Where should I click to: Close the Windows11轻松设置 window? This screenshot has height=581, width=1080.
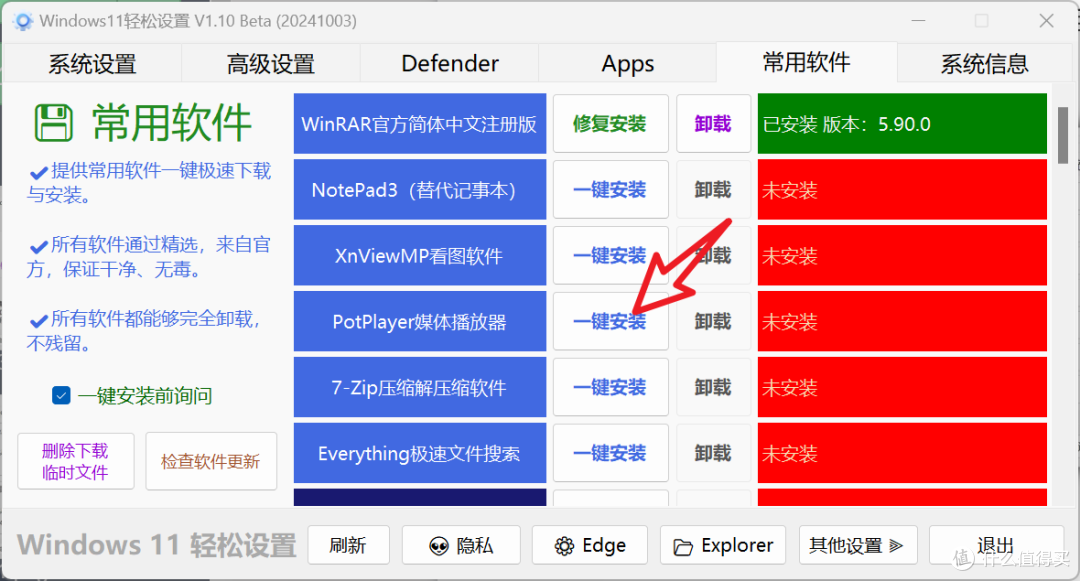1046,21
